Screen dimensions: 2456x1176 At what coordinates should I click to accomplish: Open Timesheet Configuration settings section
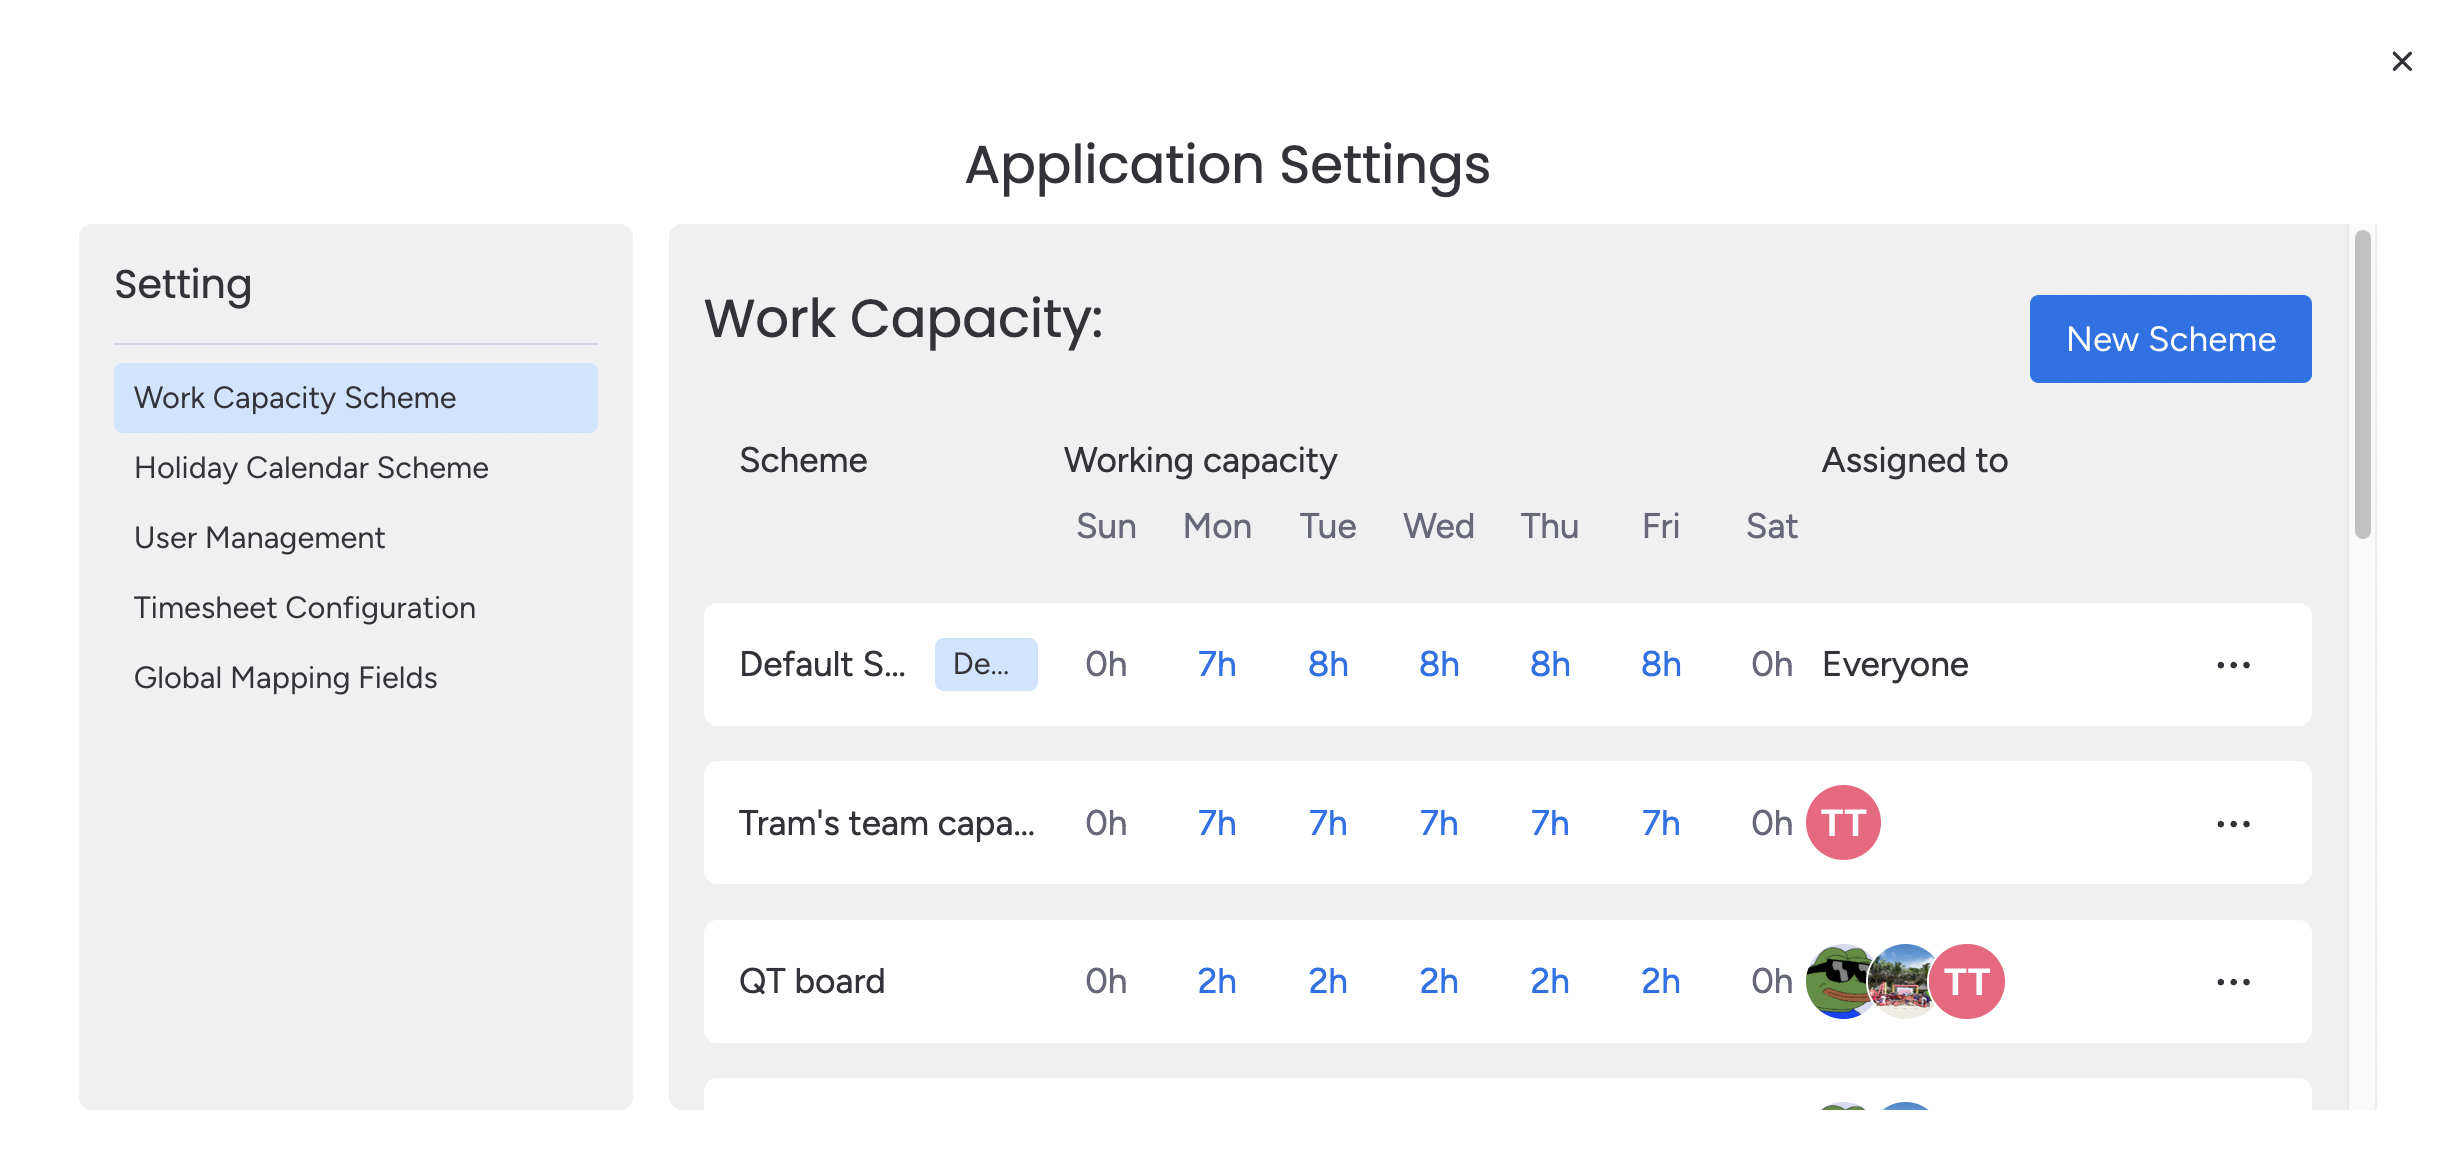pyautogui.click(x=305, y=608)
